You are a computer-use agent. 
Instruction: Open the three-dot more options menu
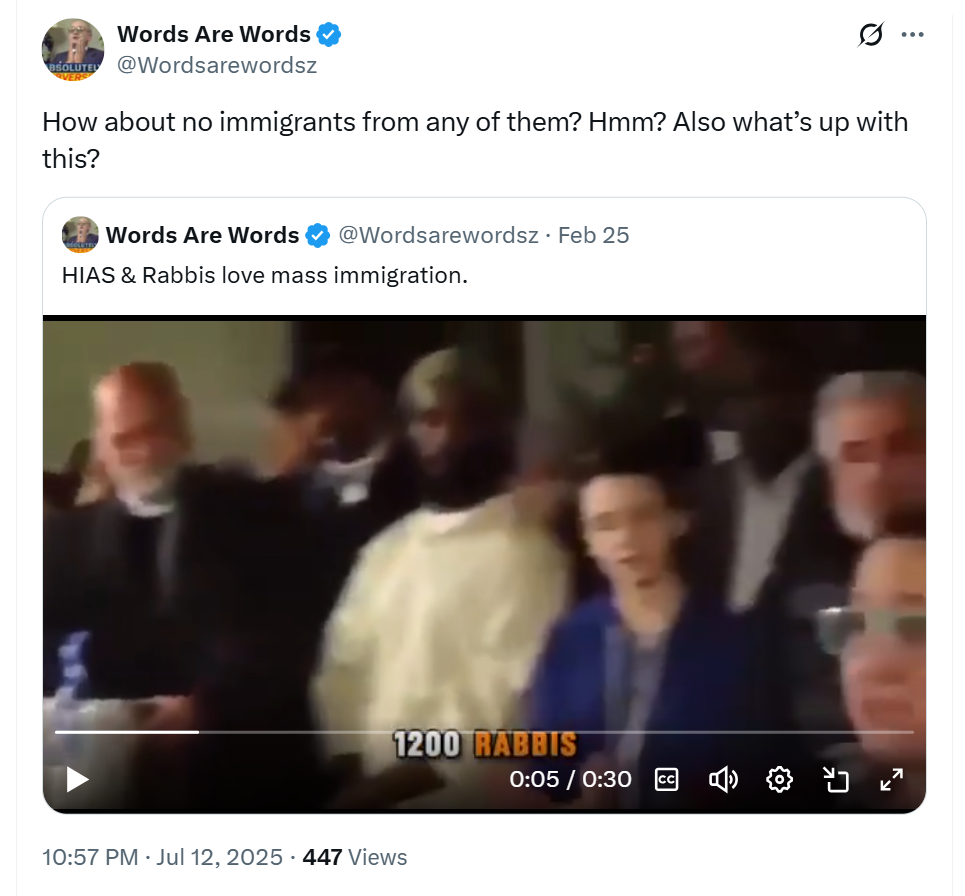tap(912, 34)
